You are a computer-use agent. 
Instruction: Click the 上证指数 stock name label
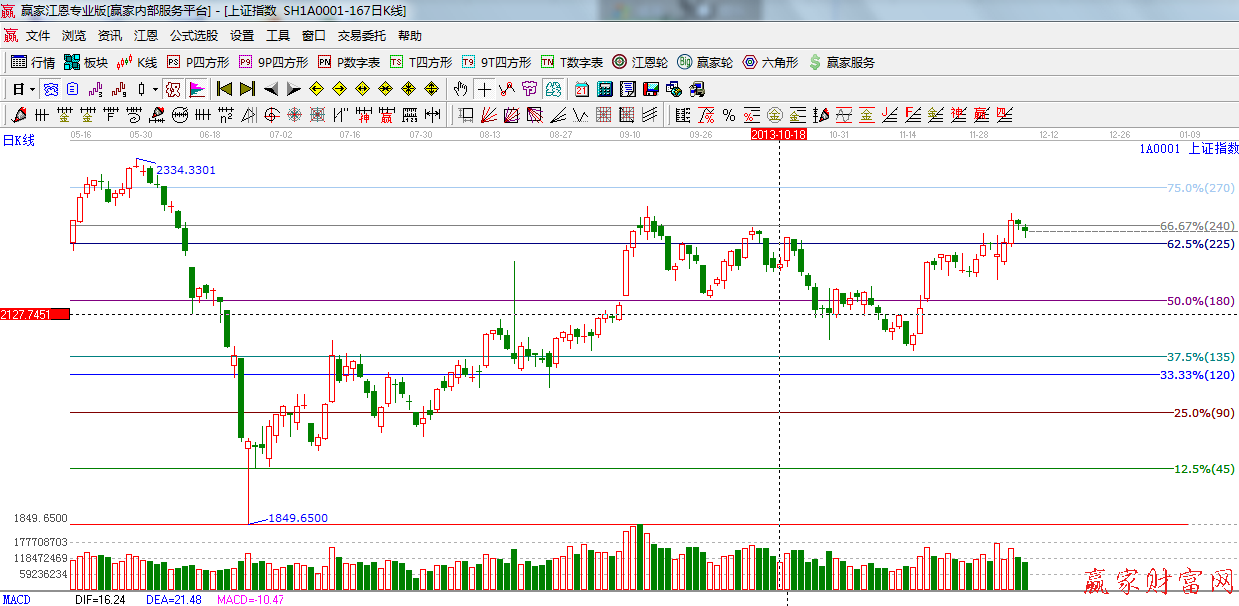1212,149
